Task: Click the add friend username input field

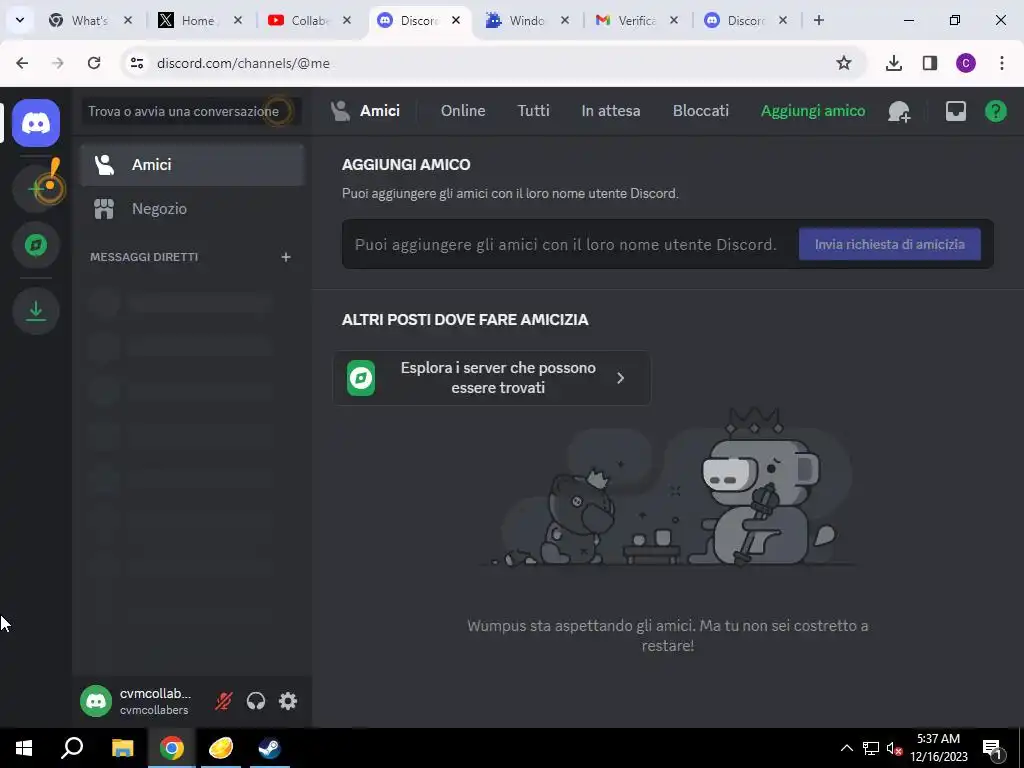Action: click(x=566, y=244)
